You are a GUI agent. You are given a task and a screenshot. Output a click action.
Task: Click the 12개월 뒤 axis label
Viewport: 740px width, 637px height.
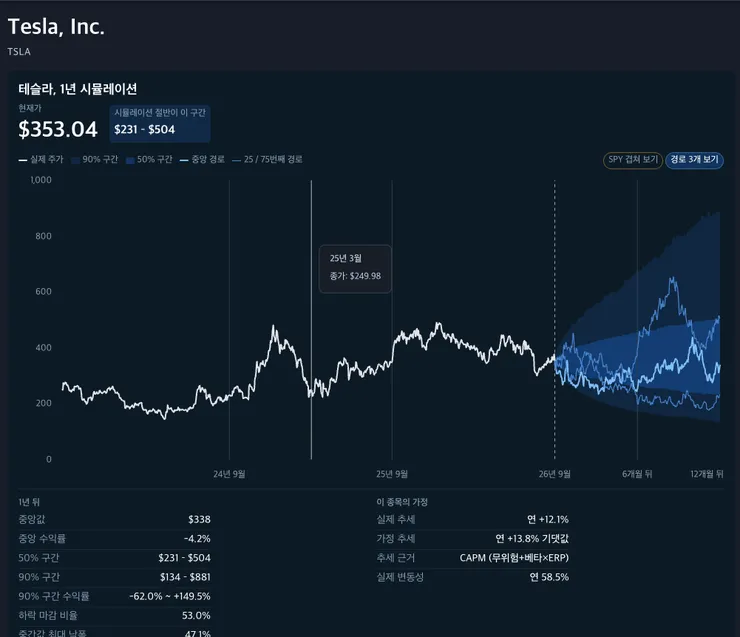click(x=706, y=474)
